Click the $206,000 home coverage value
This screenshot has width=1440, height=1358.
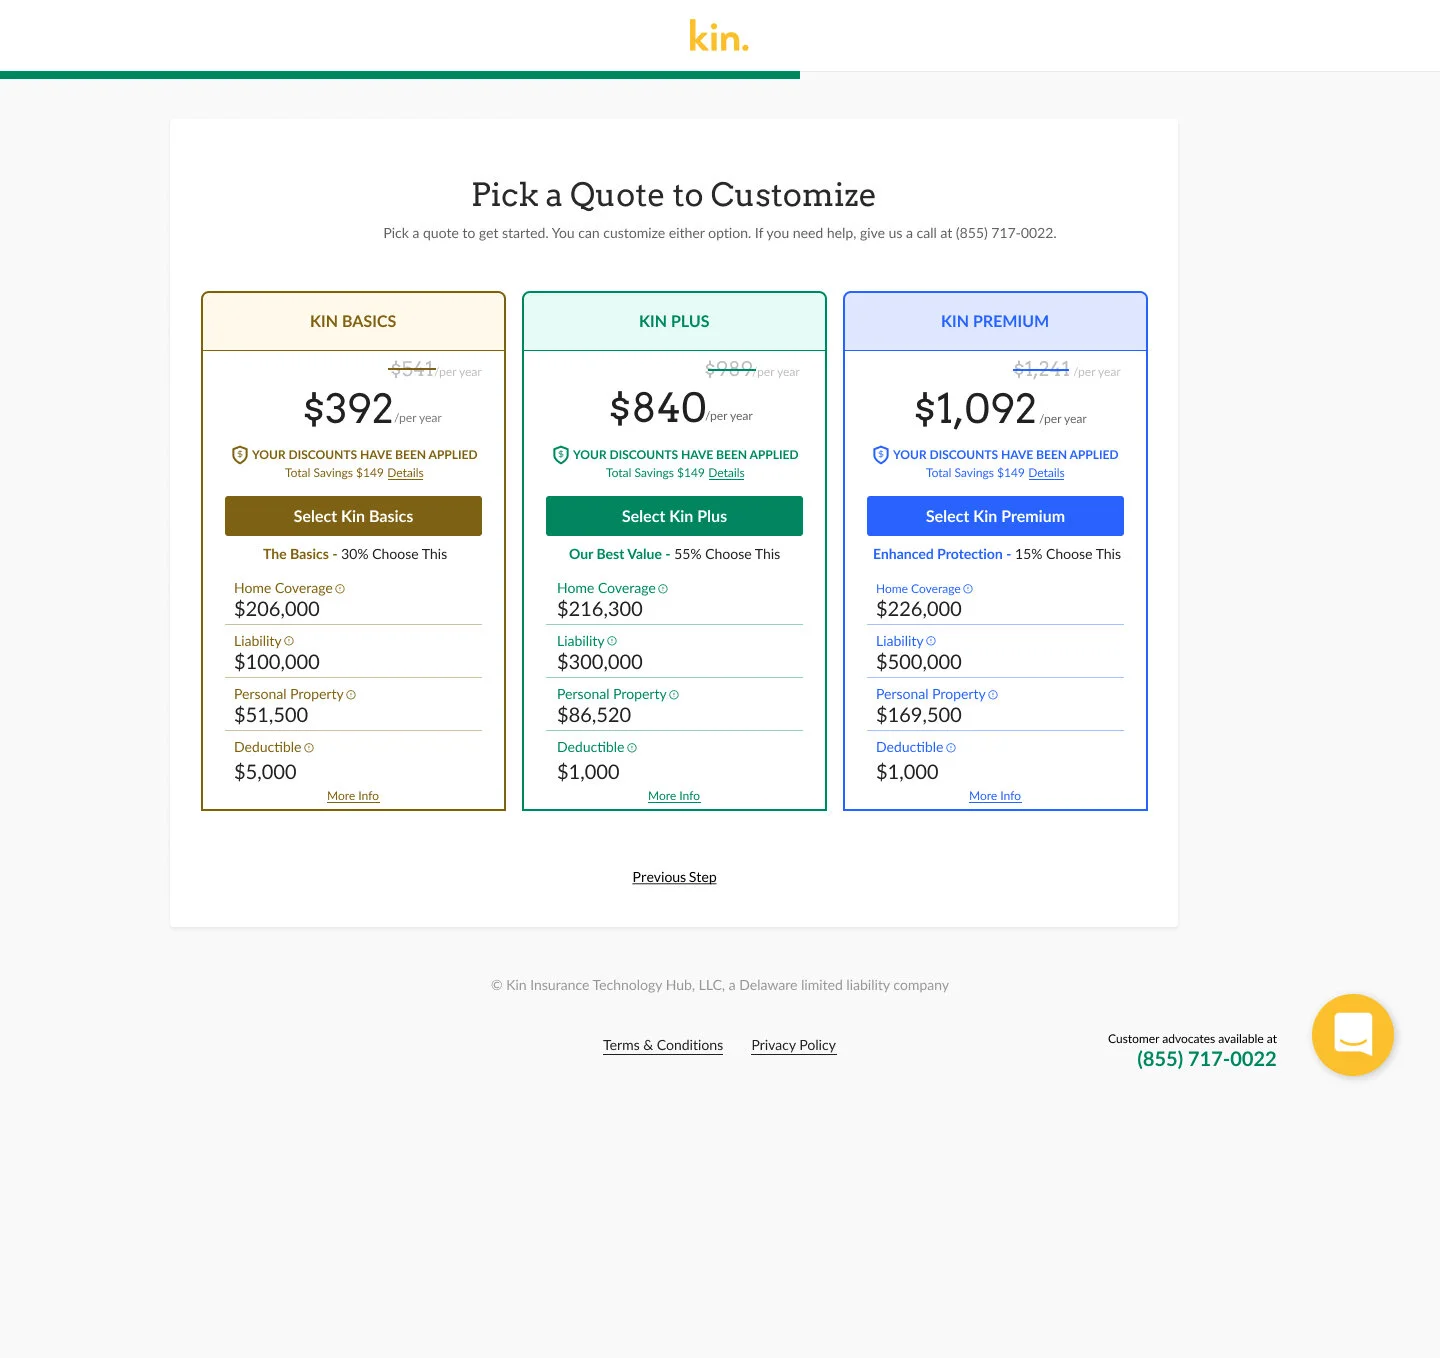[277, 609]
